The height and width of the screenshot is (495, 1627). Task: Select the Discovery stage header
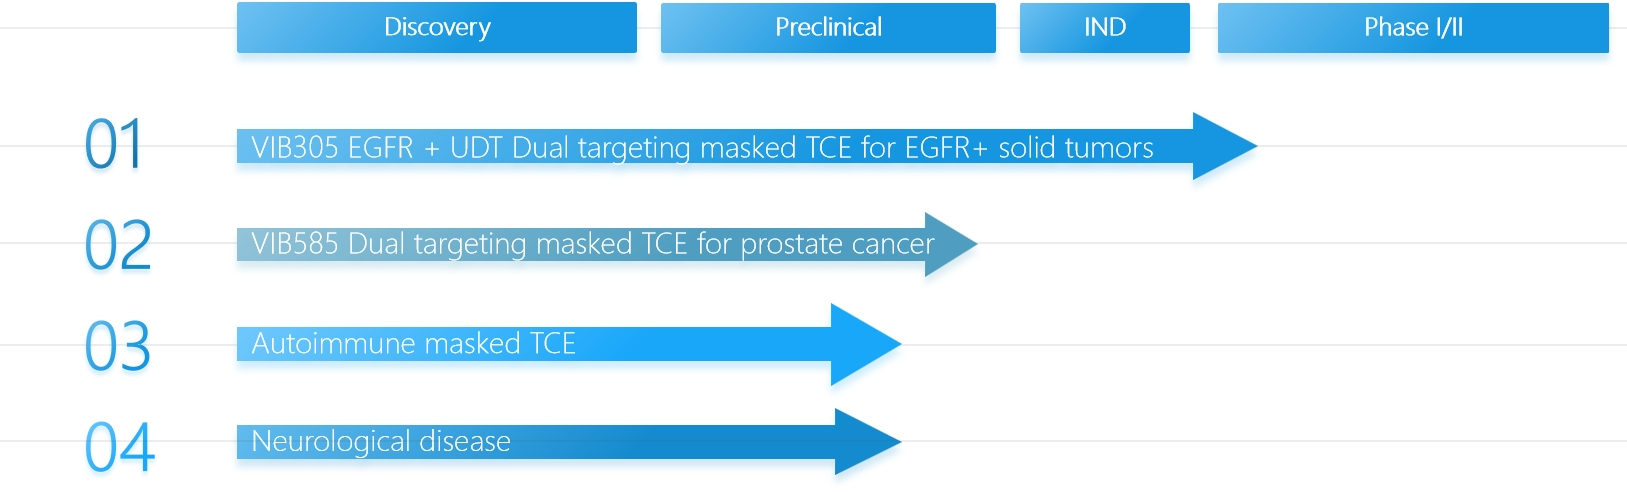437,27
